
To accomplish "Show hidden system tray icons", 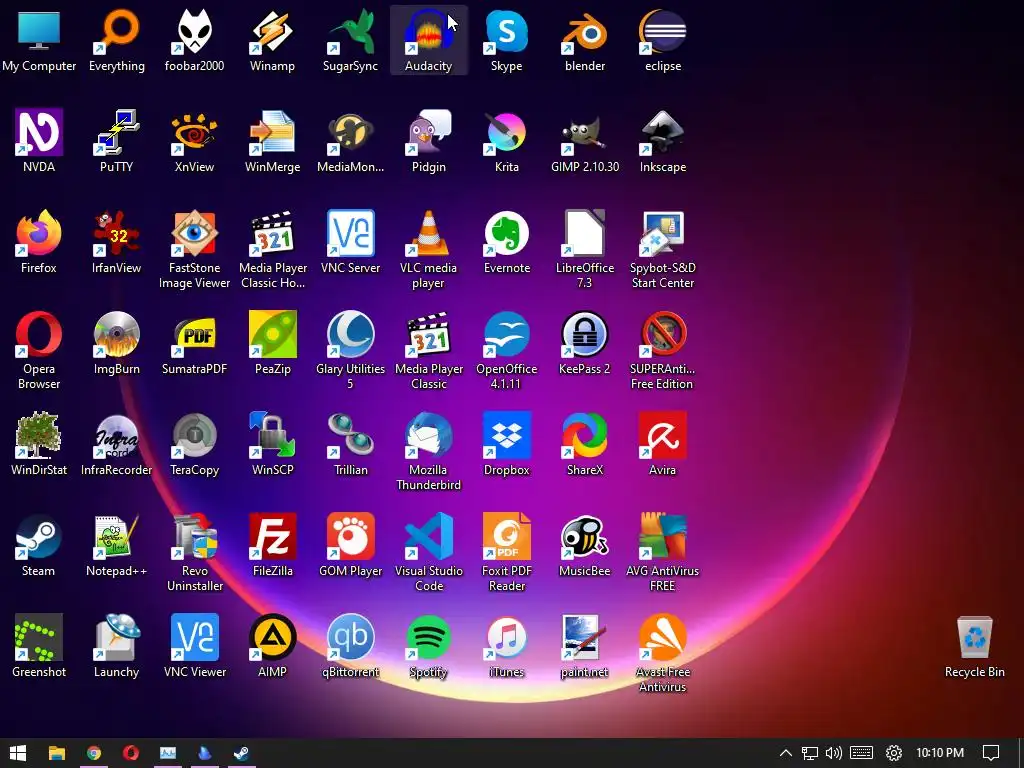I will tap(786, 753).
